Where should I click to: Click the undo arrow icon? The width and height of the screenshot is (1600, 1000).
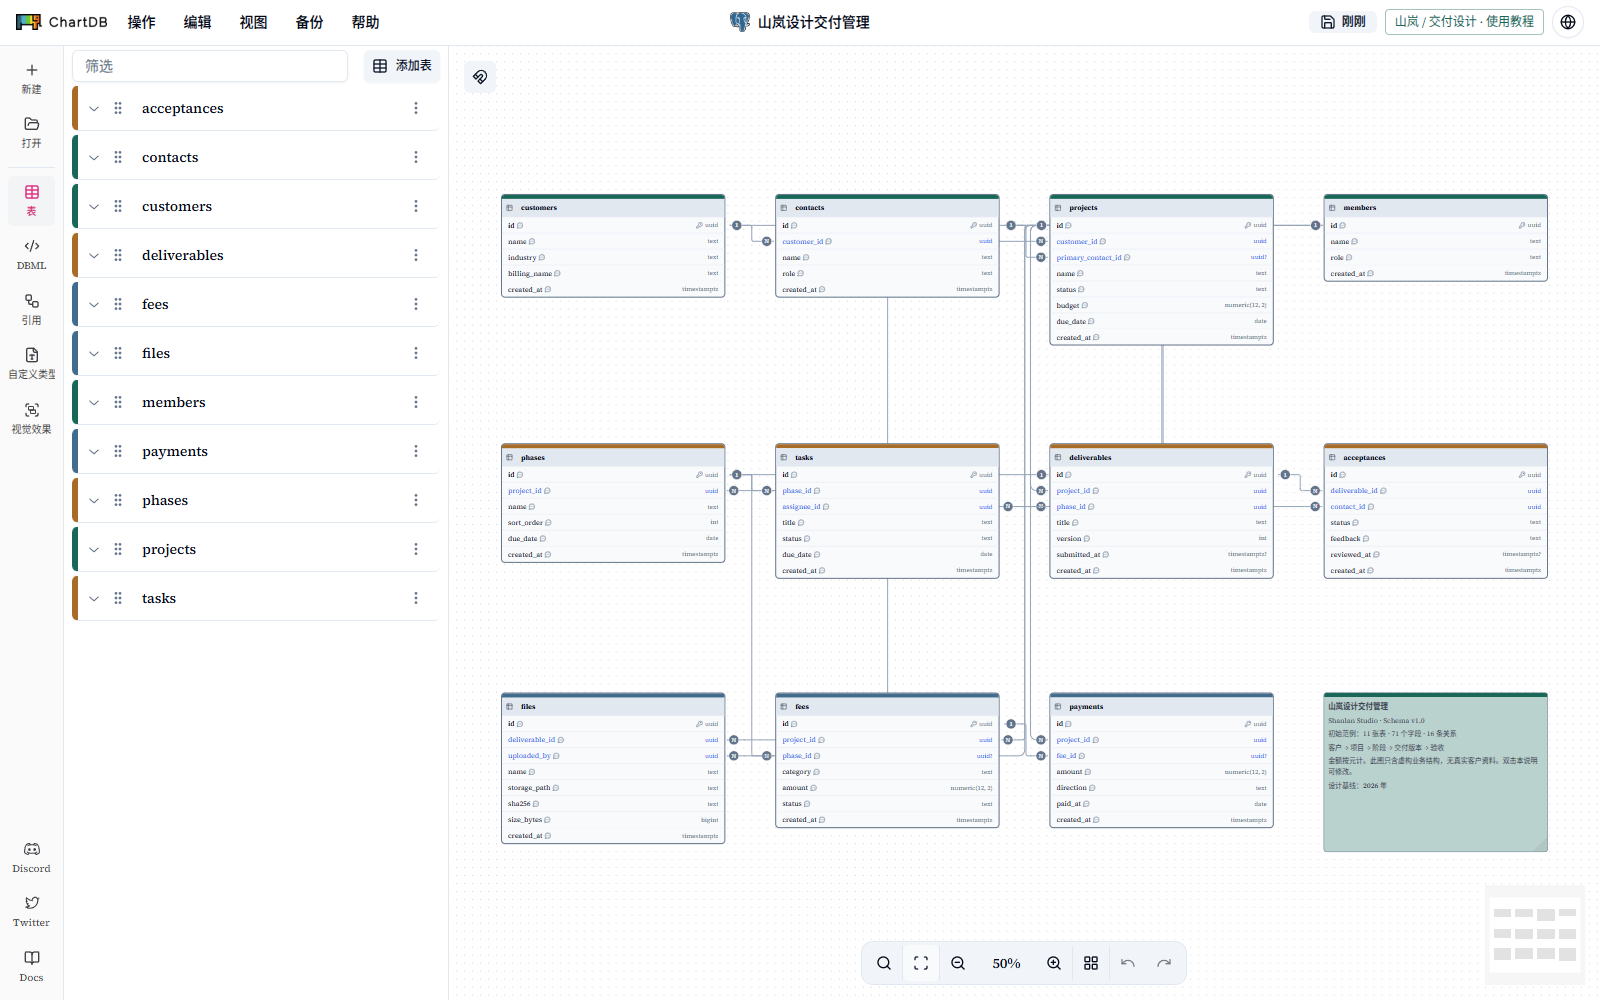click(x=1128, y=963)
